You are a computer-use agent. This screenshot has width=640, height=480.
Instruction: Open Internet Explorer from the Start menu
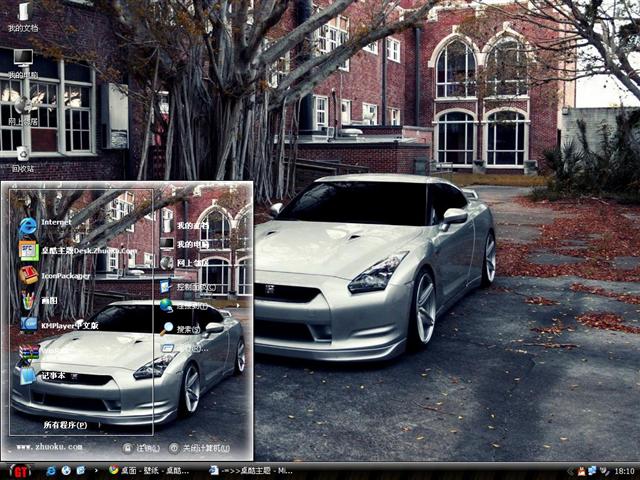tap(45, 225)
